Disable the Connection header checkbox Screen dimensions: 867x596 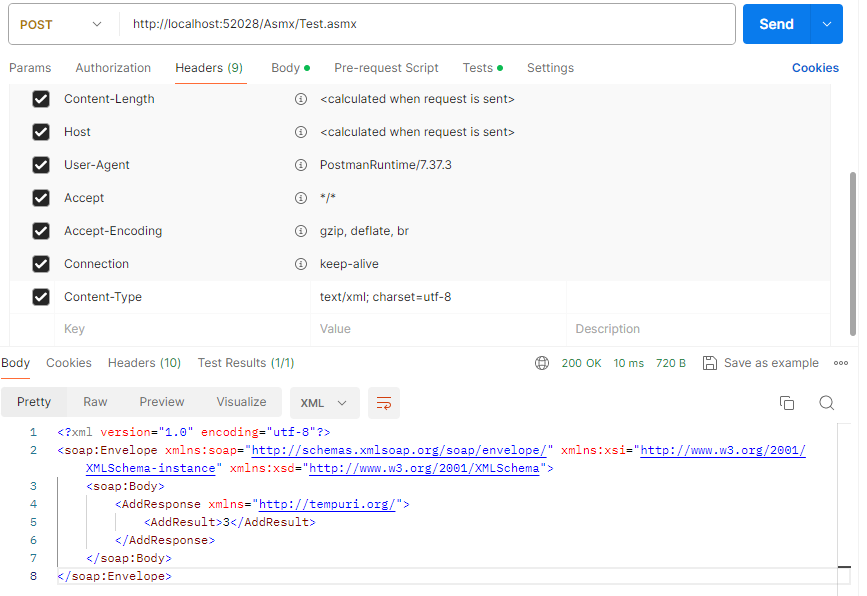41,264
